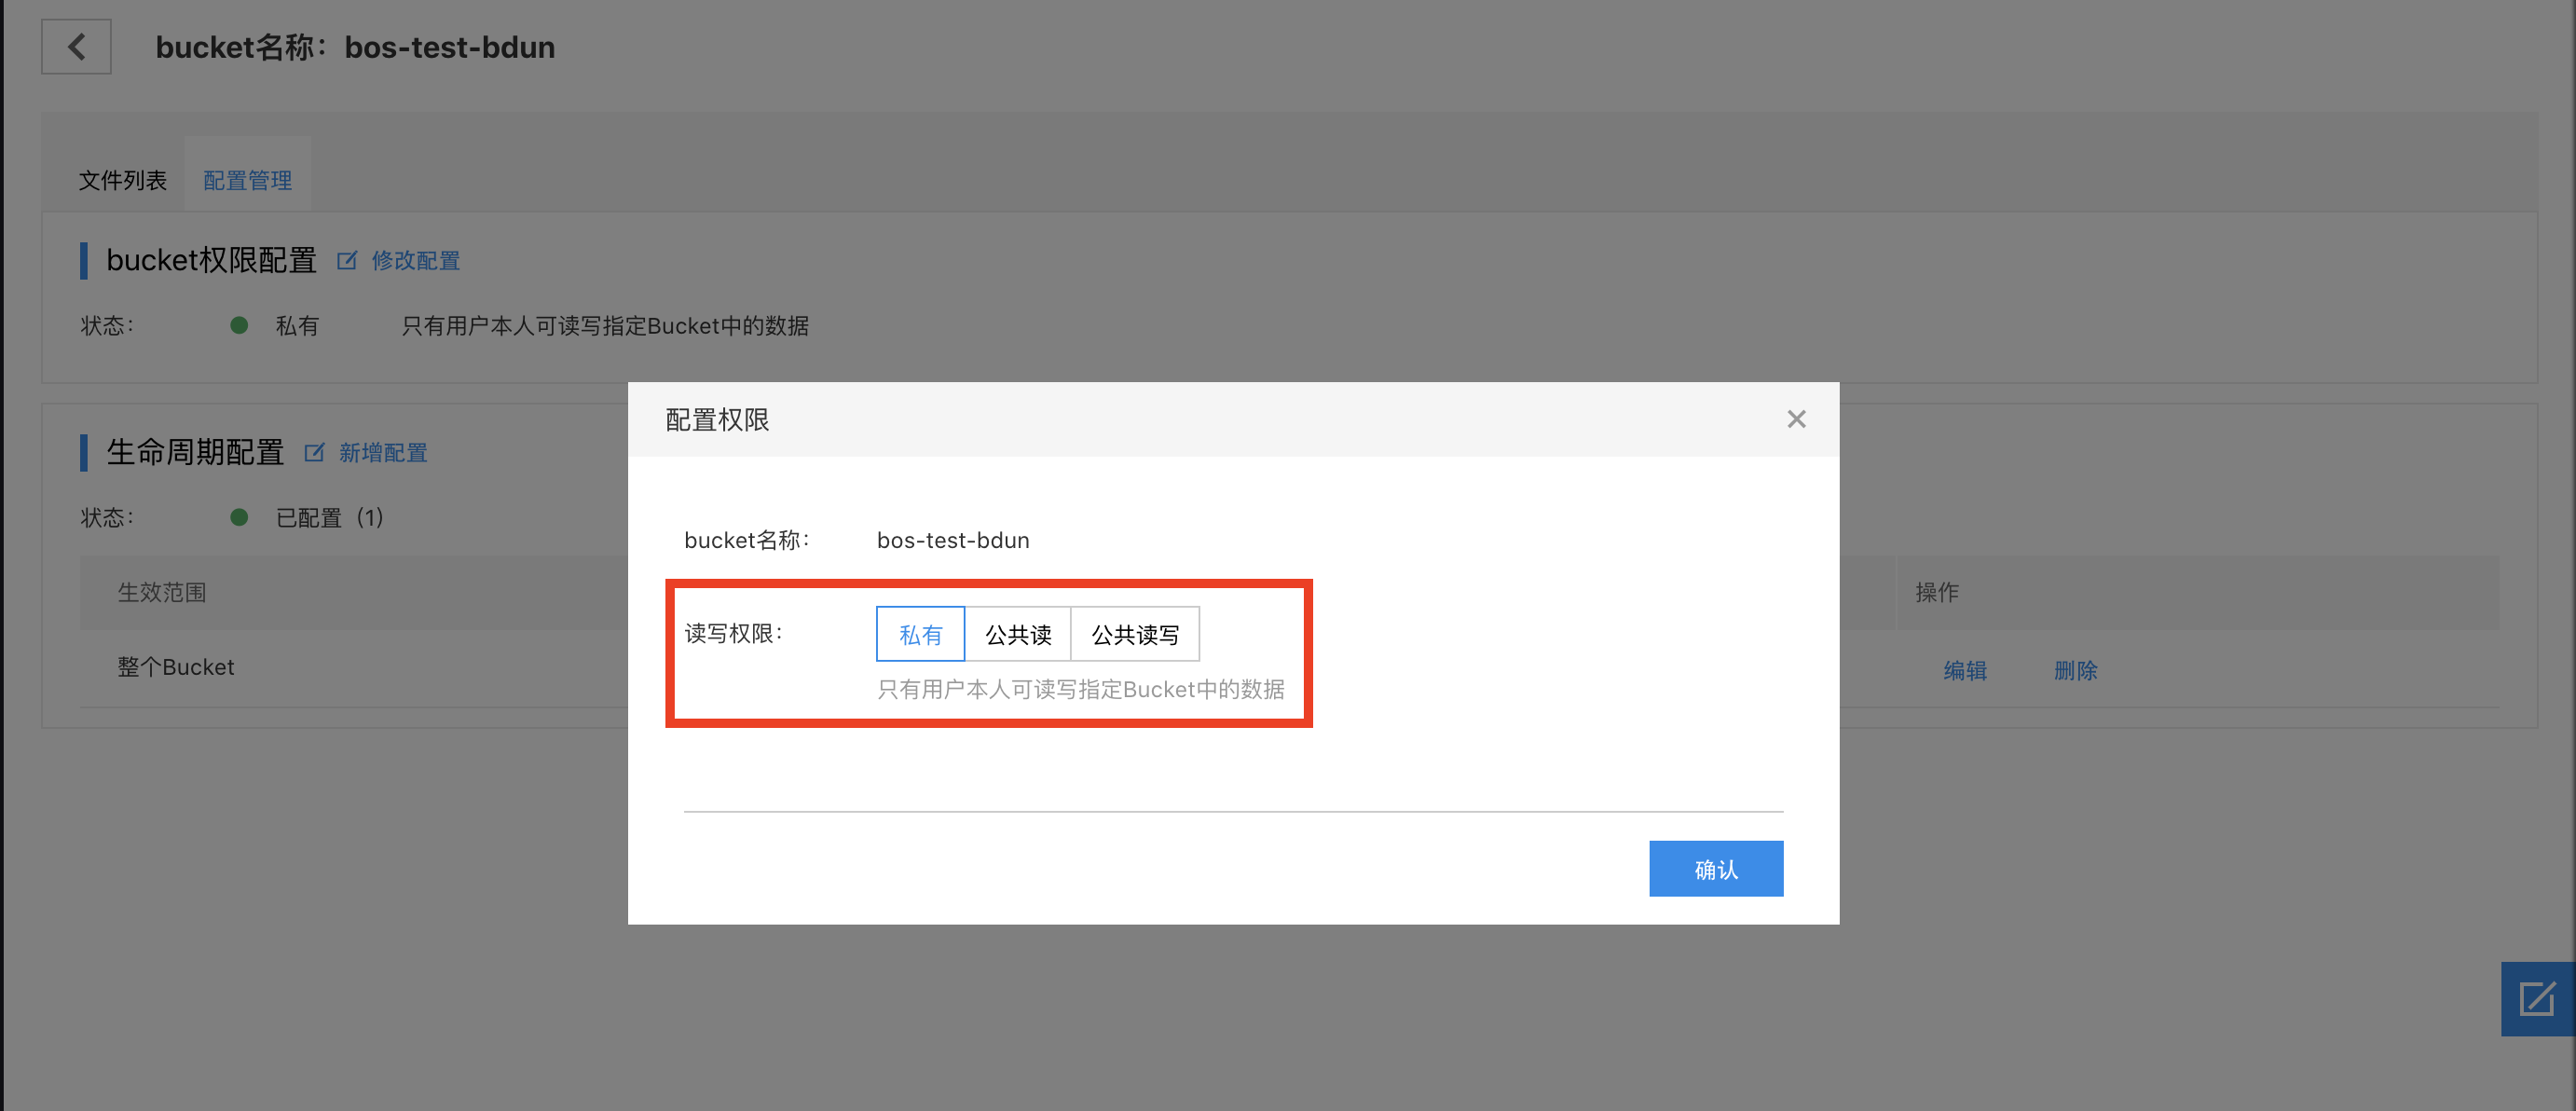2576x1111 pixels.
Task: Click the edit icon beside 修改配置
Action: (x=347, y=261)
